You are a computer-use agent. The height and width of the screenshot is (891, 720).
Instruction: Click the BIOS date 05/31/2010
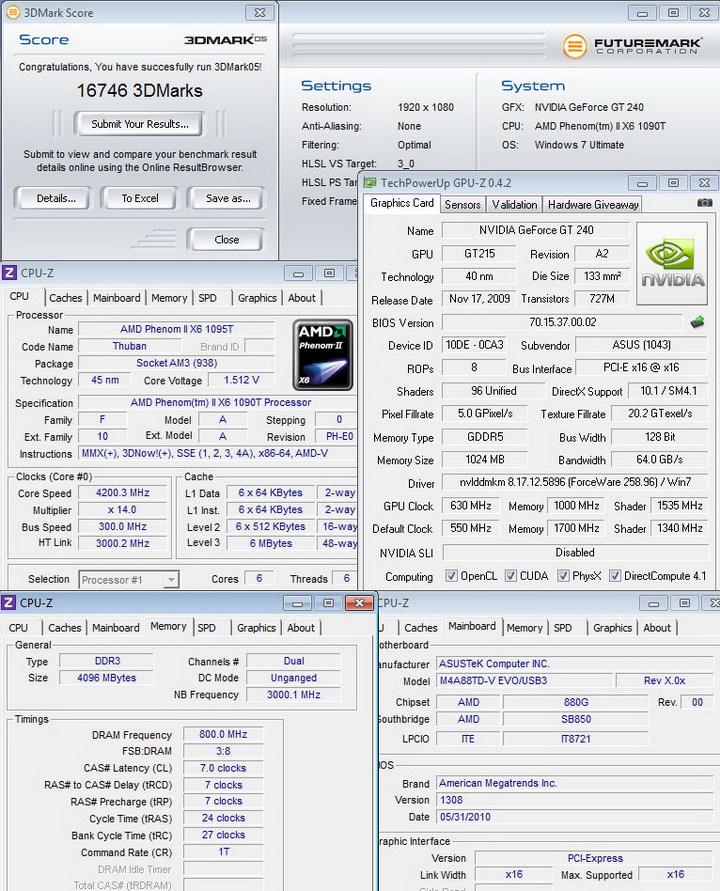[575, 817]
